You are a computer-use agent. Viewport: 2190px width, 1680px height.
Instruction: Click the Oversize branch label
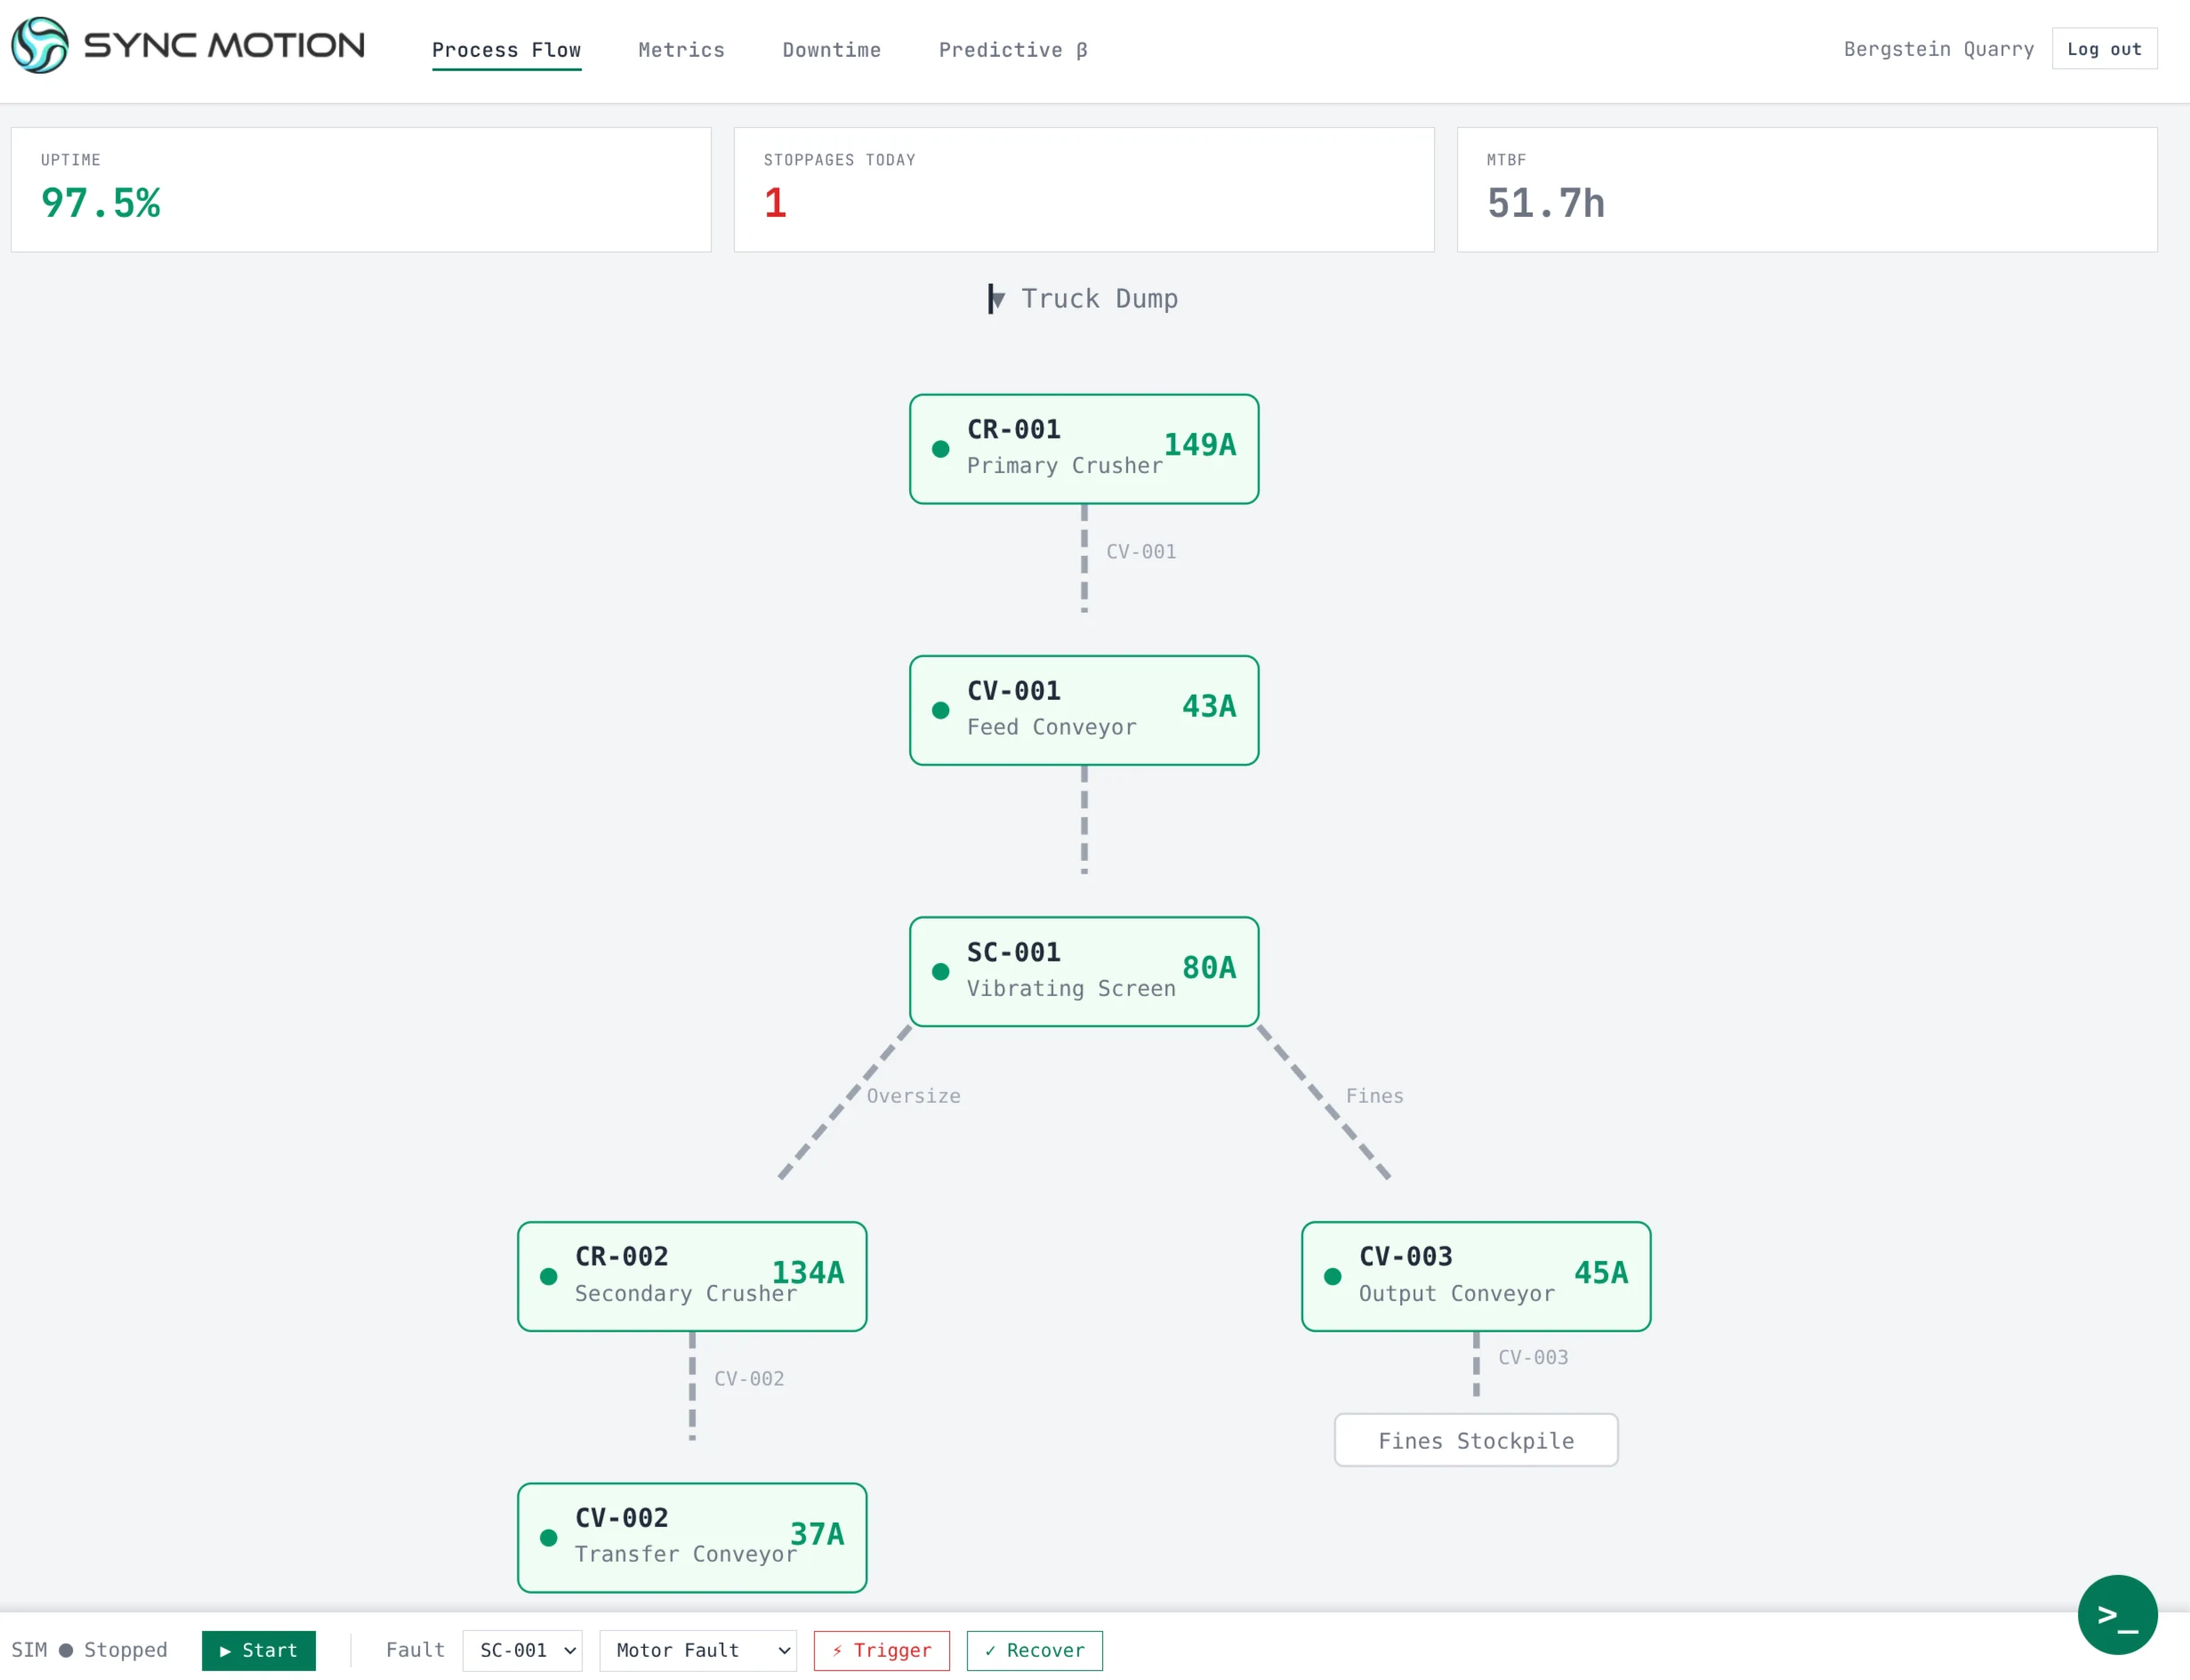pos(913,1096)
